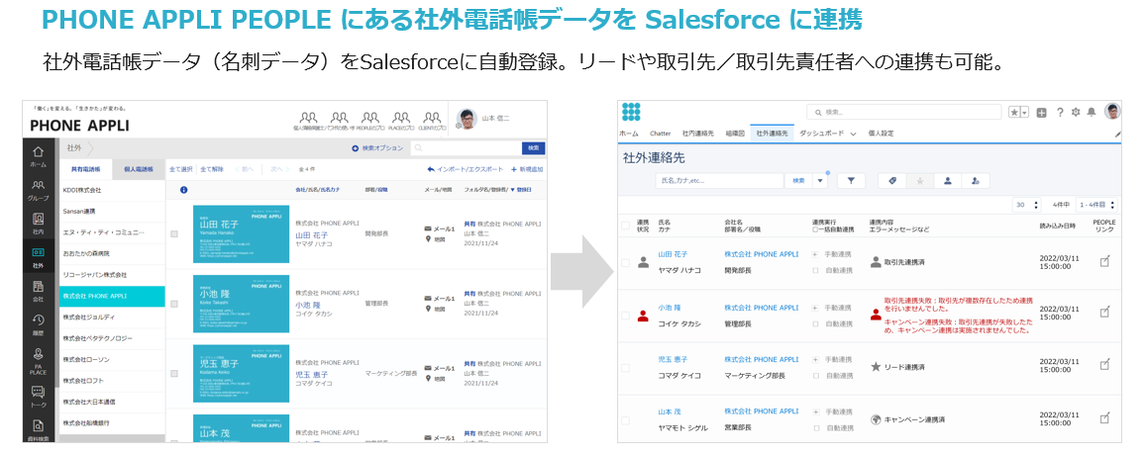Open PEOPLE link icon for 山田 花子

tap(1104, 261)
